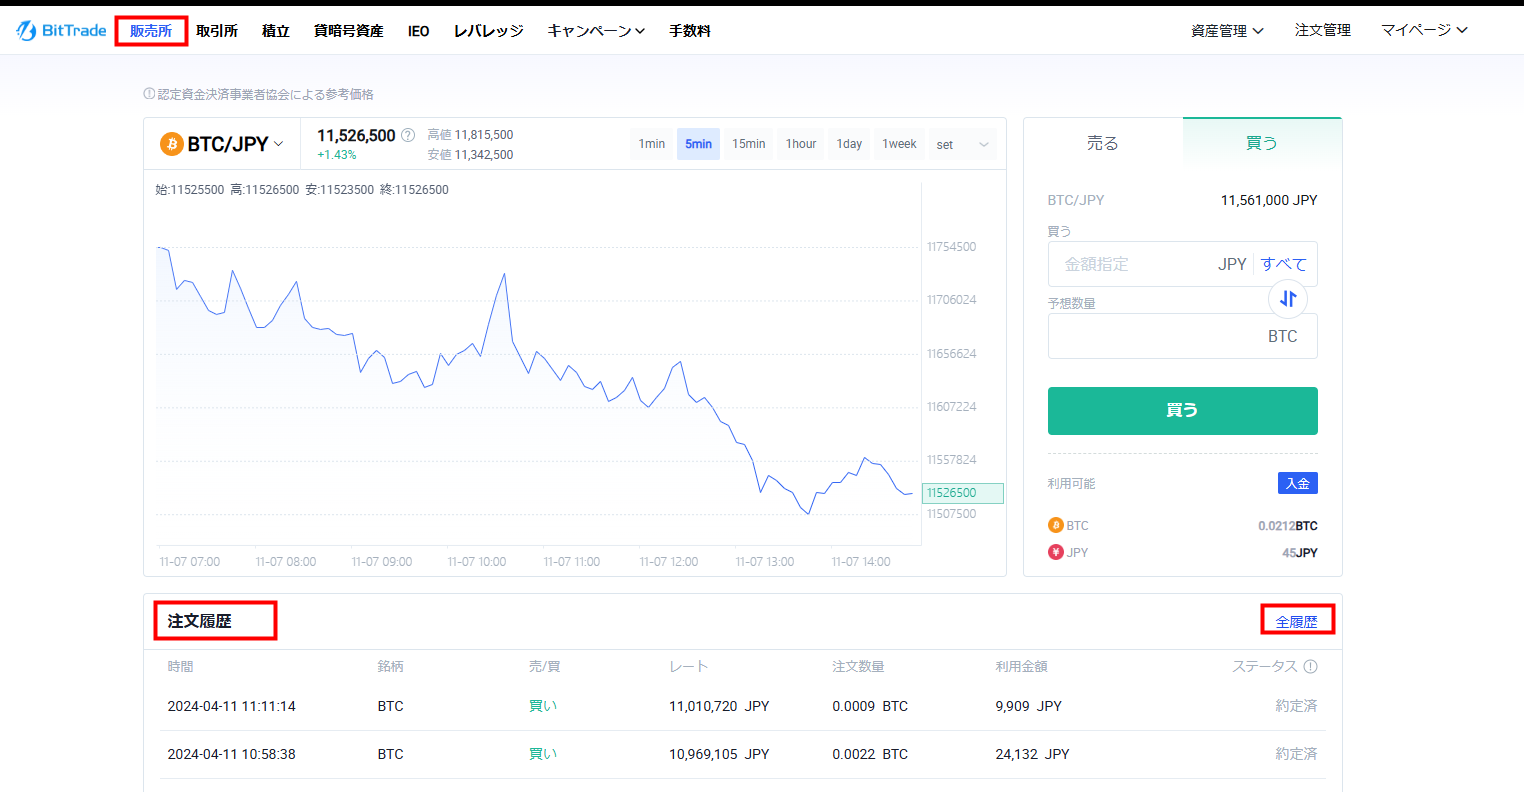
Task: Select the 1min chart interval
Action: 652,144
